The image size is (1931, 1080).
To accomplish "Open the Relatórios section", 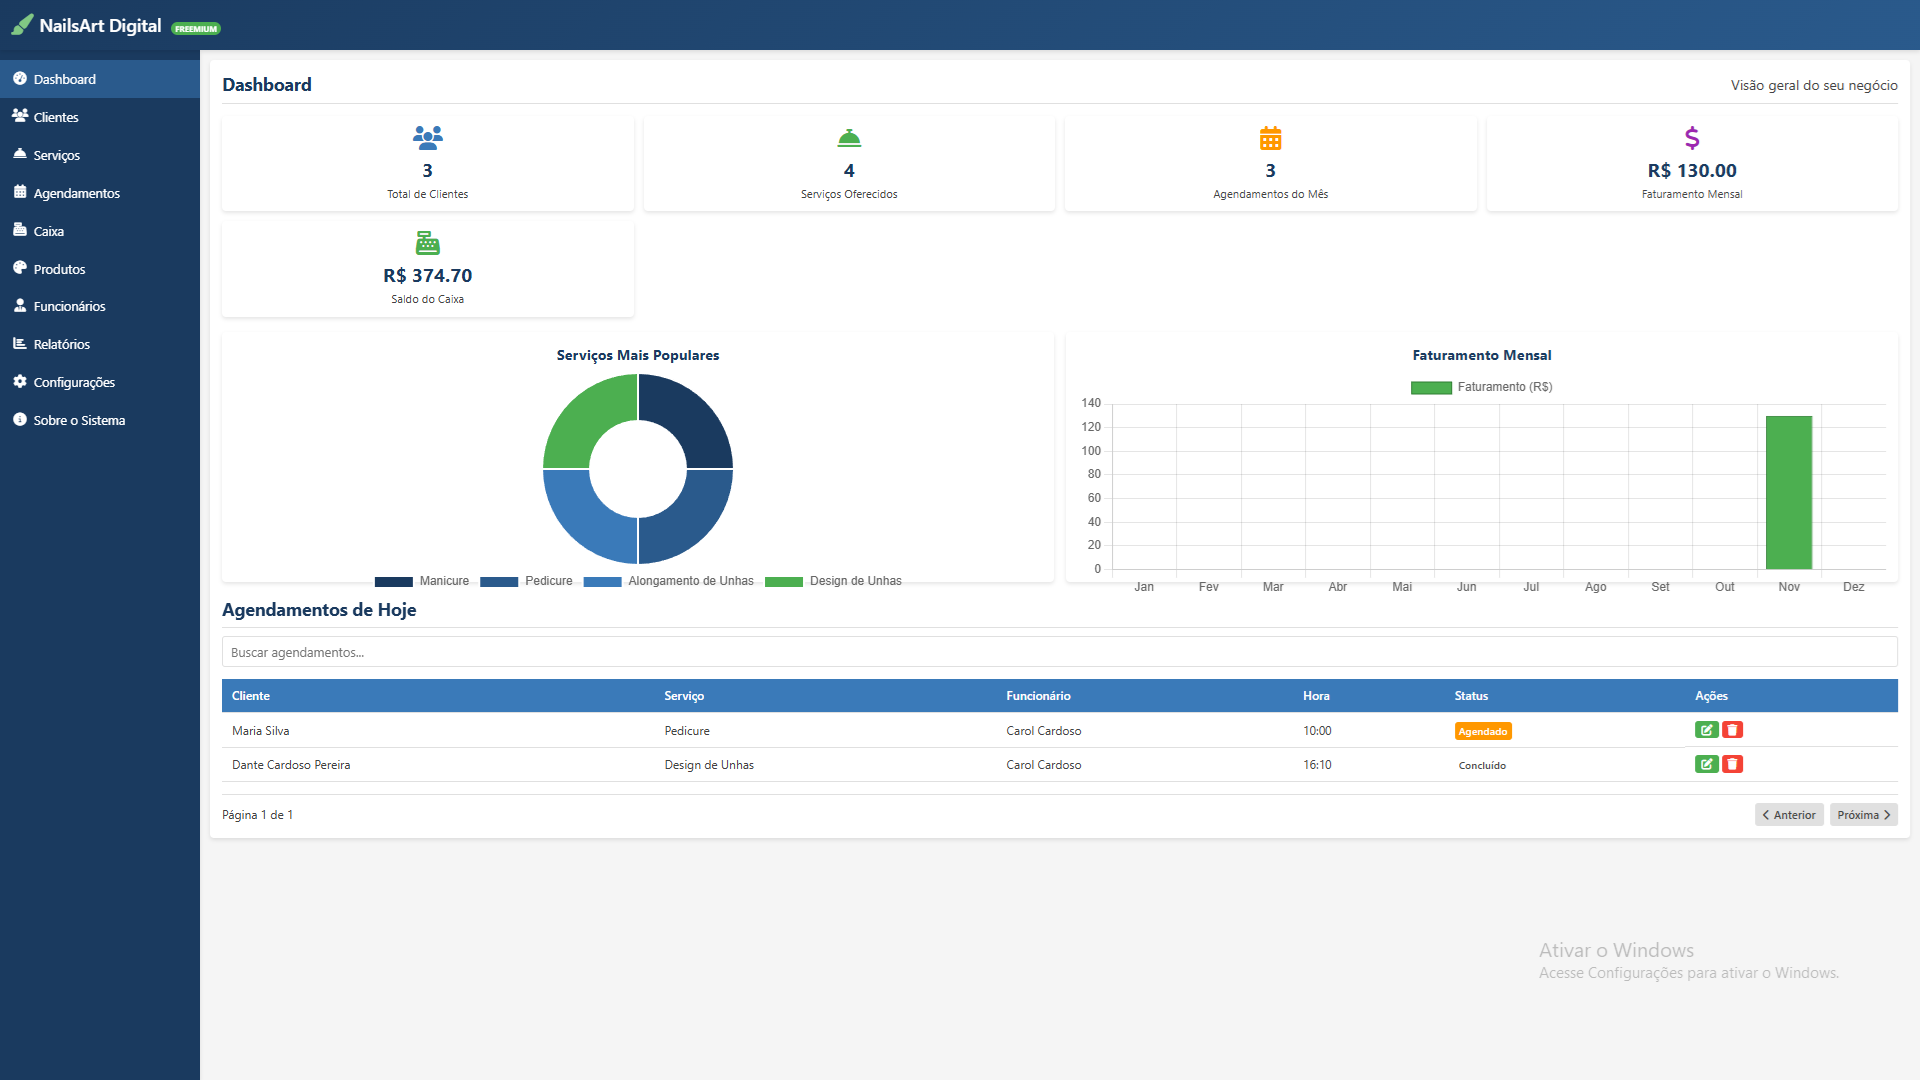I will pyautogui.click(x=61, y=344).
